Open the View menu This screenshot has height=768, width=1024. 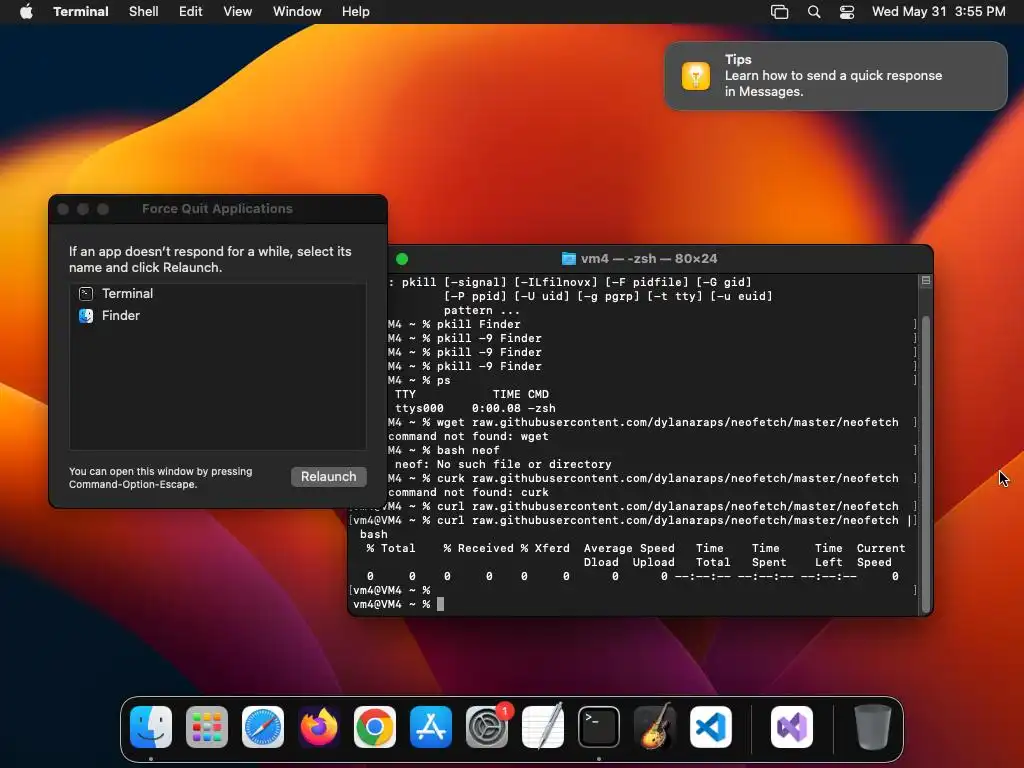point(238,12)
